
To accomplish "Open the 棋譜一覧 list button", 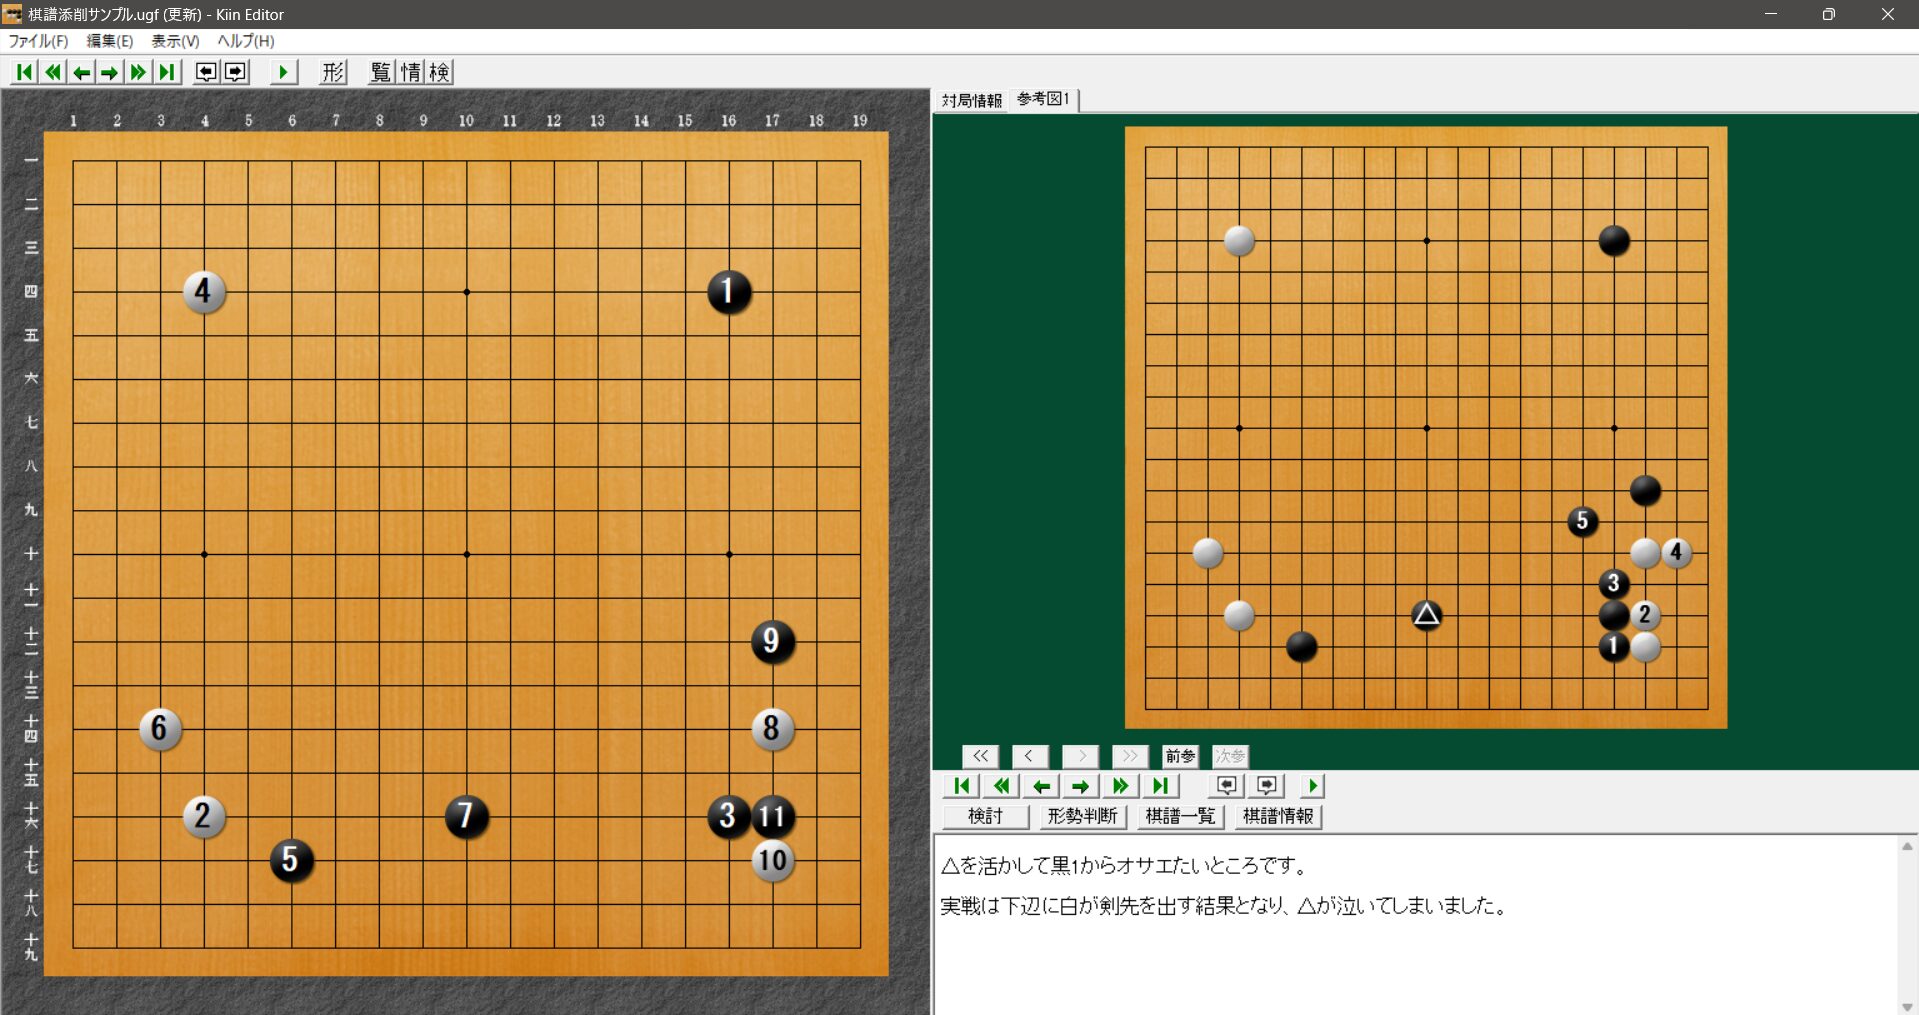I will click(1180, 816).
